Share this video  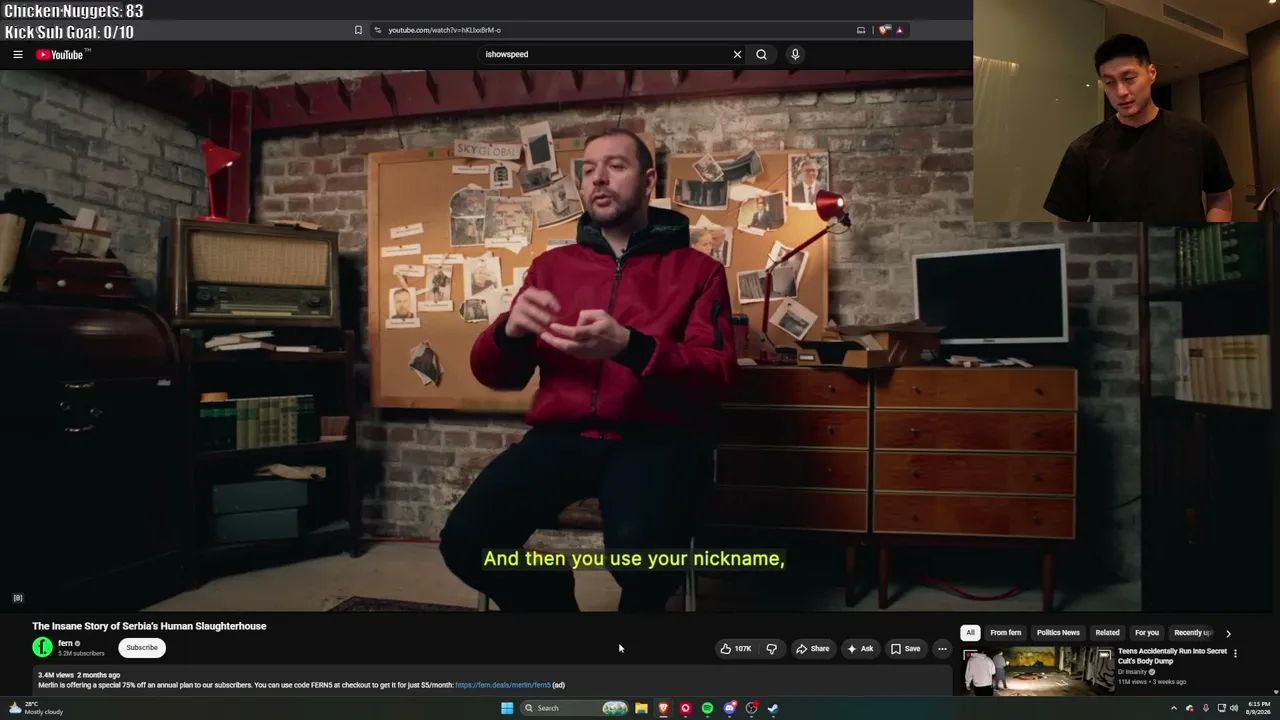(x=812, y=649)
